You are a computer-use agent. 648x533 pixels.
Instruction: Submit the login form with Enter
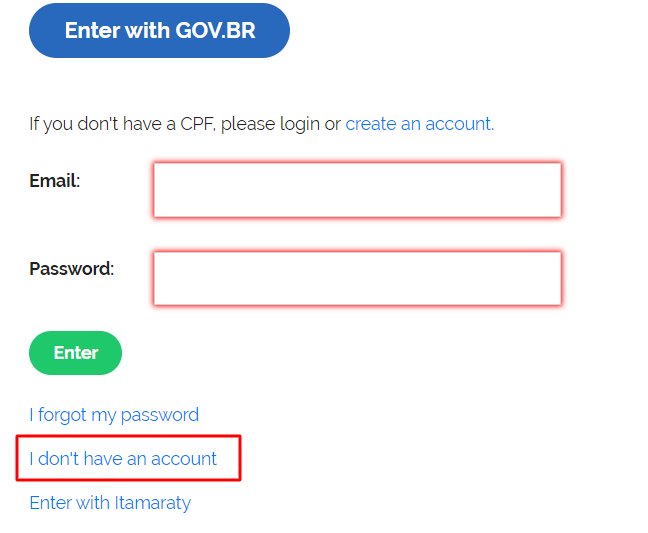pos(76,353)
